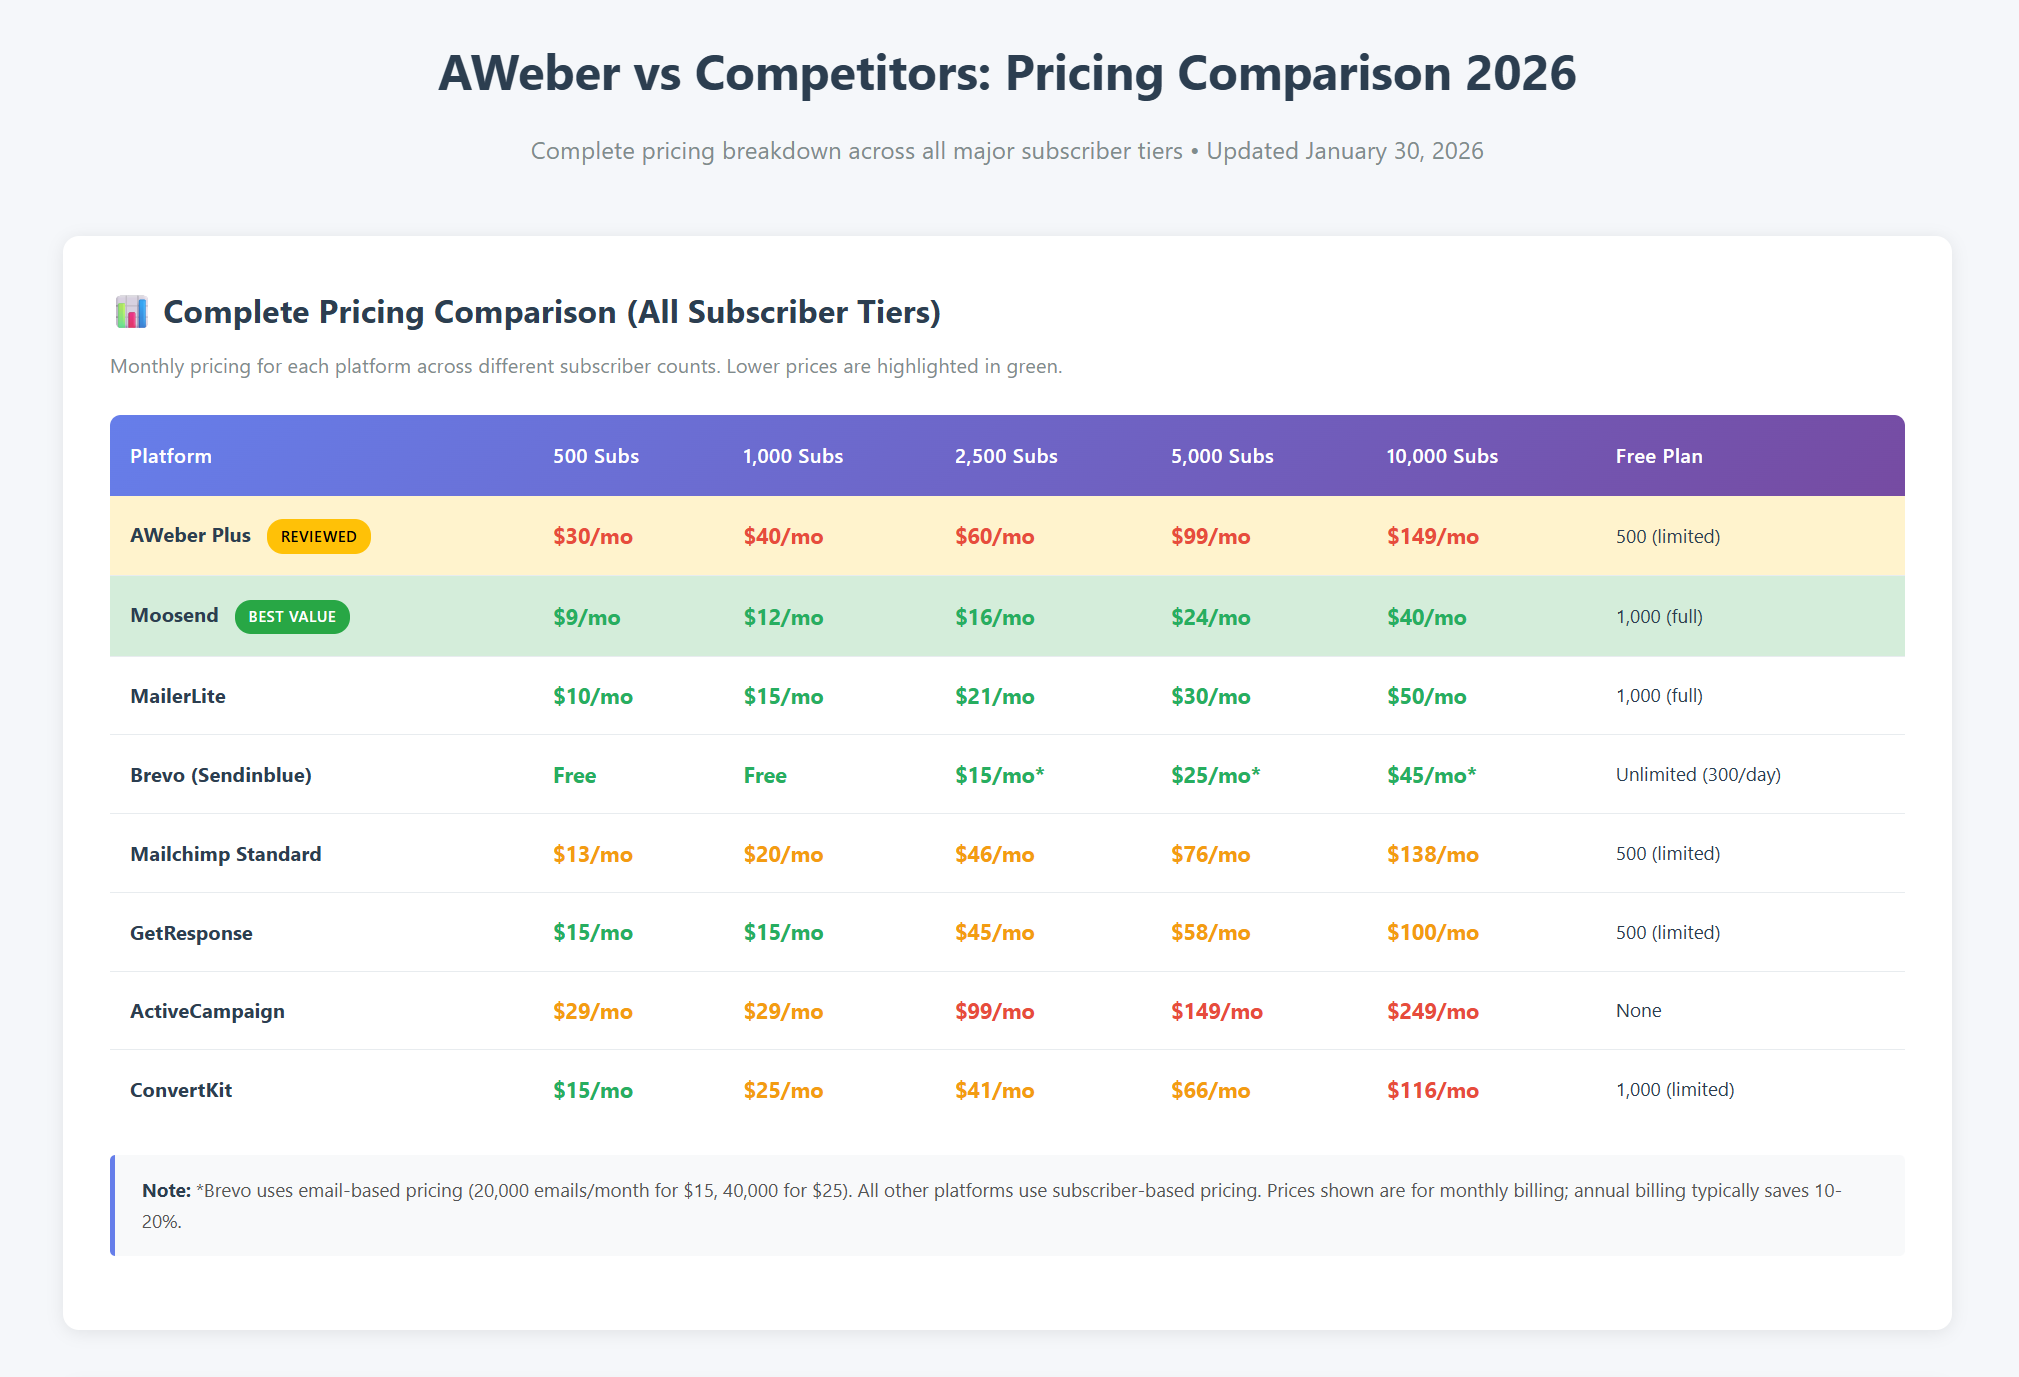Click the REVIEWED badge next to AWeber Plus
This screenshot has width=2019, height=1377.
(318, 537)
